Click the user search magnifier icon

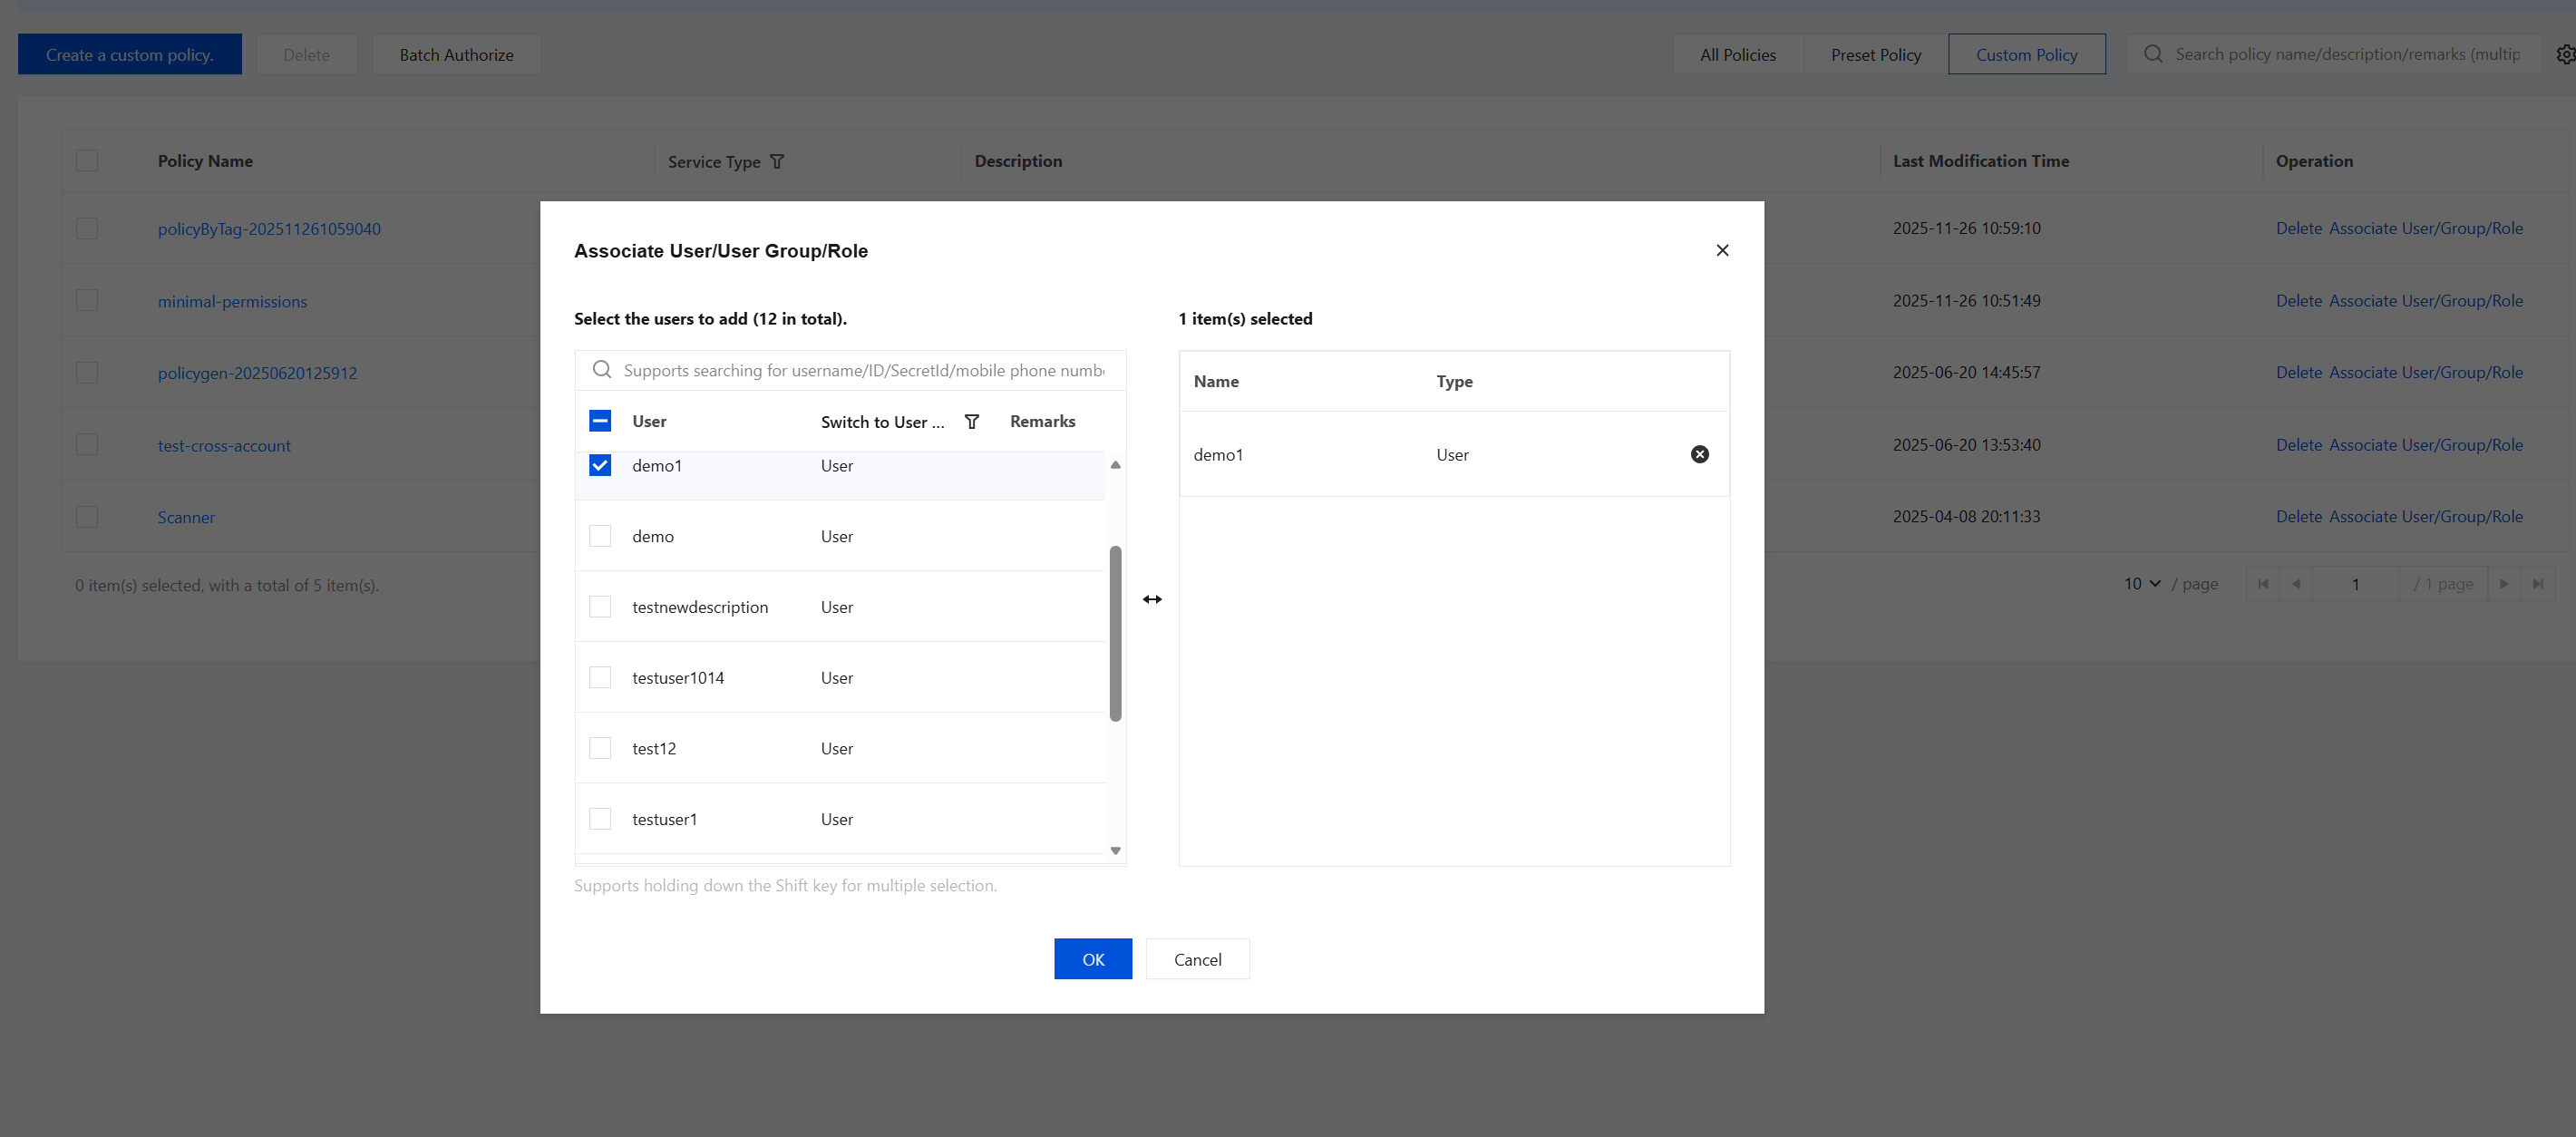[601, 370]
